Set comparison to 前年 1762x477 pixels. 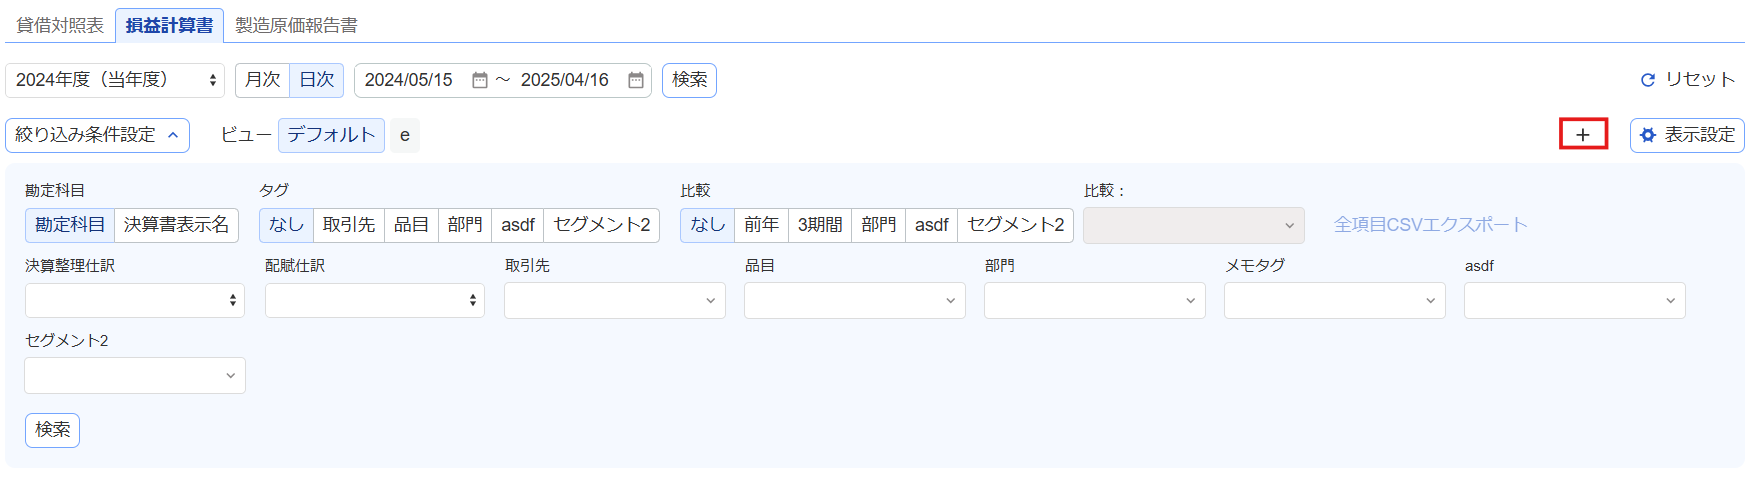pyautogui.click(x=762, y=225)
